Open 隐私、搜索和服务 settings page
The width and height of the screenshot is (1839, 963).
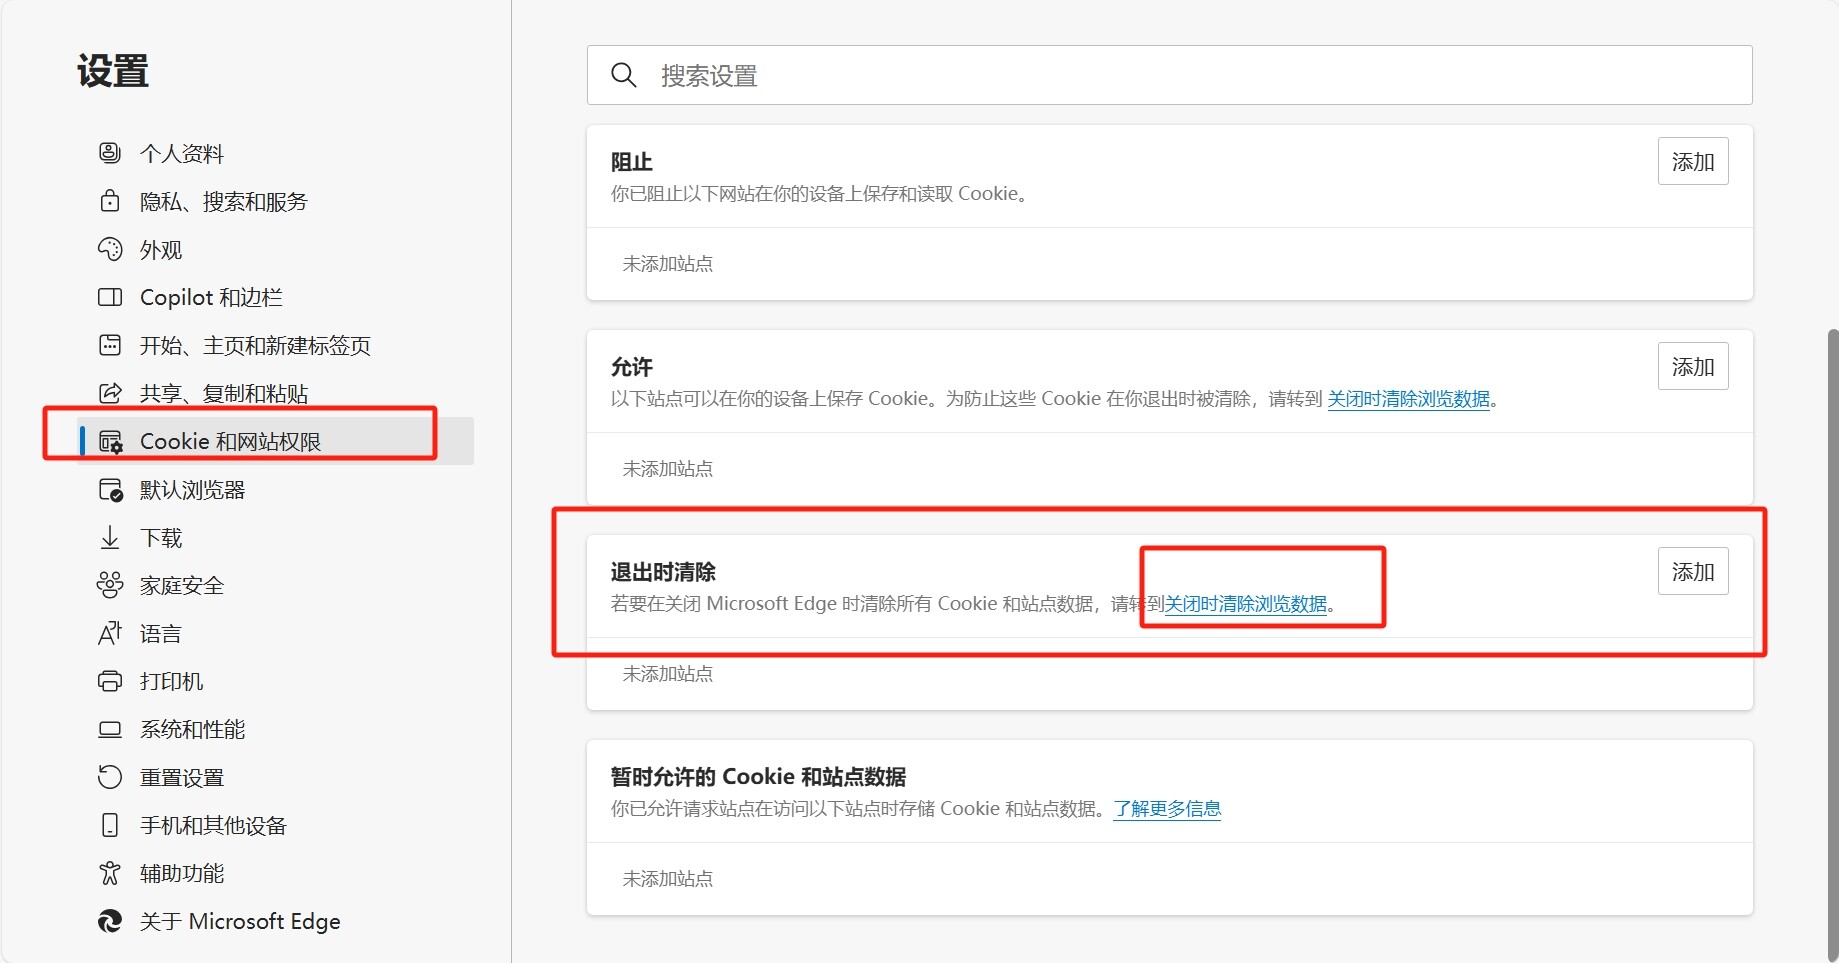[x=275, y=201]
